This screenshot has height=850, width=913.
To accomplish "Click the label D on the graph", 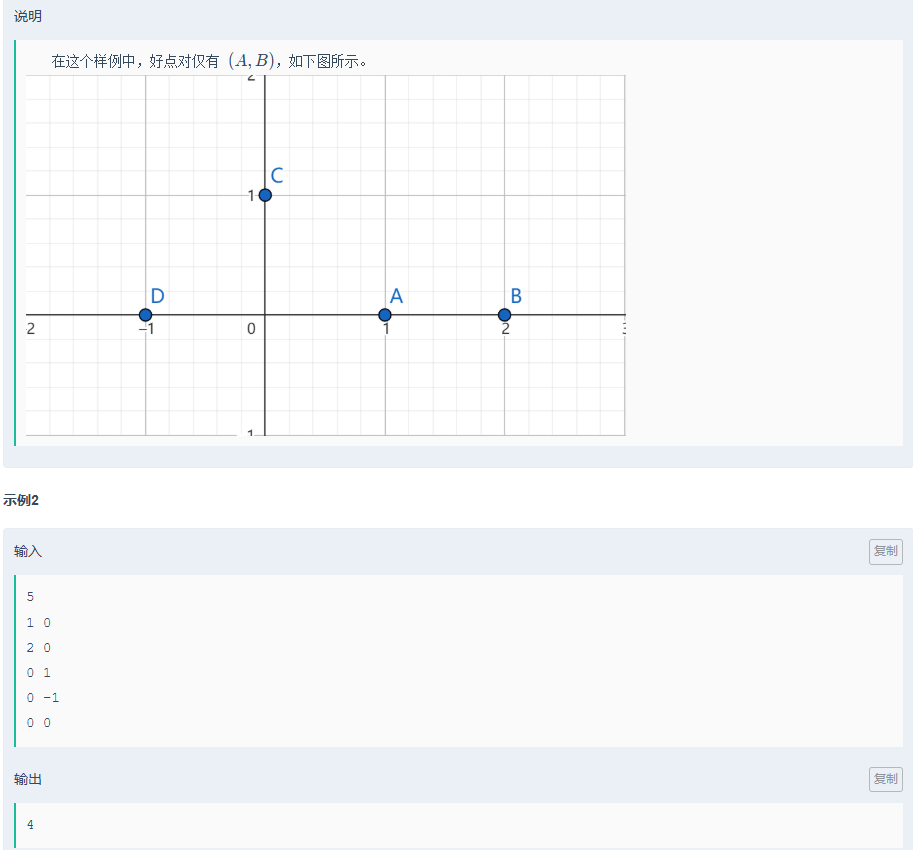I will 157,296.
